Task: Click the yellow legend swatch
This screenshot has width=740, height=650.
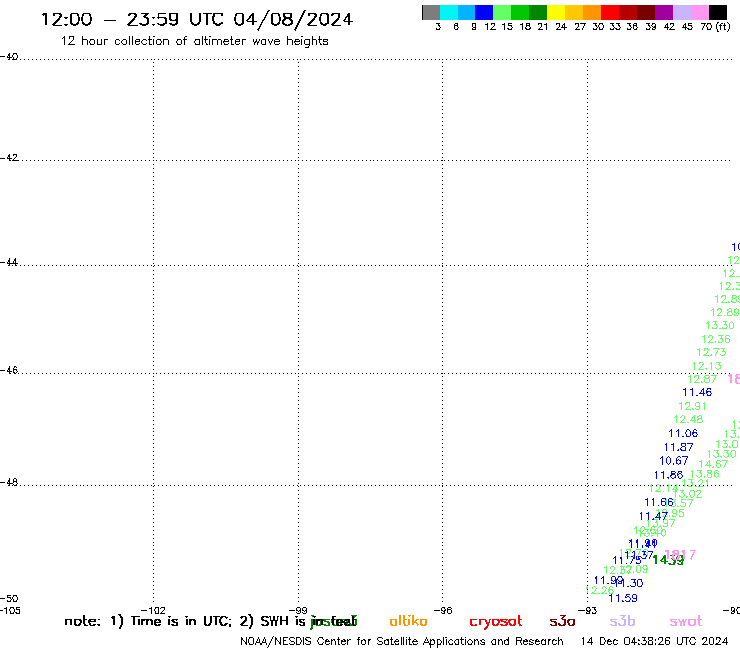Action: click(x=556, y=12)
